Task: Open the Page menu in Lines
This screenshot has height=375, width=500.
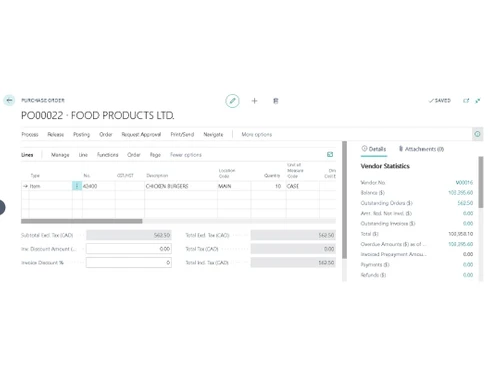Action: pyautogui.click(x=155, y=155)
